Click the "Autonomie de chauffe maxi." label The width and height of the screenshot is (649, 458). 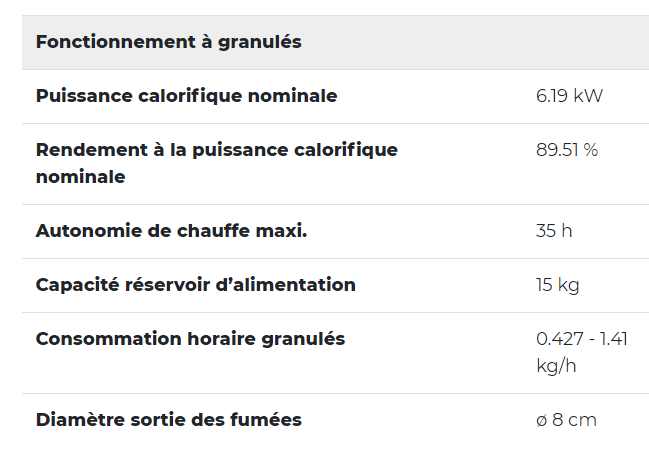(171, 231)
